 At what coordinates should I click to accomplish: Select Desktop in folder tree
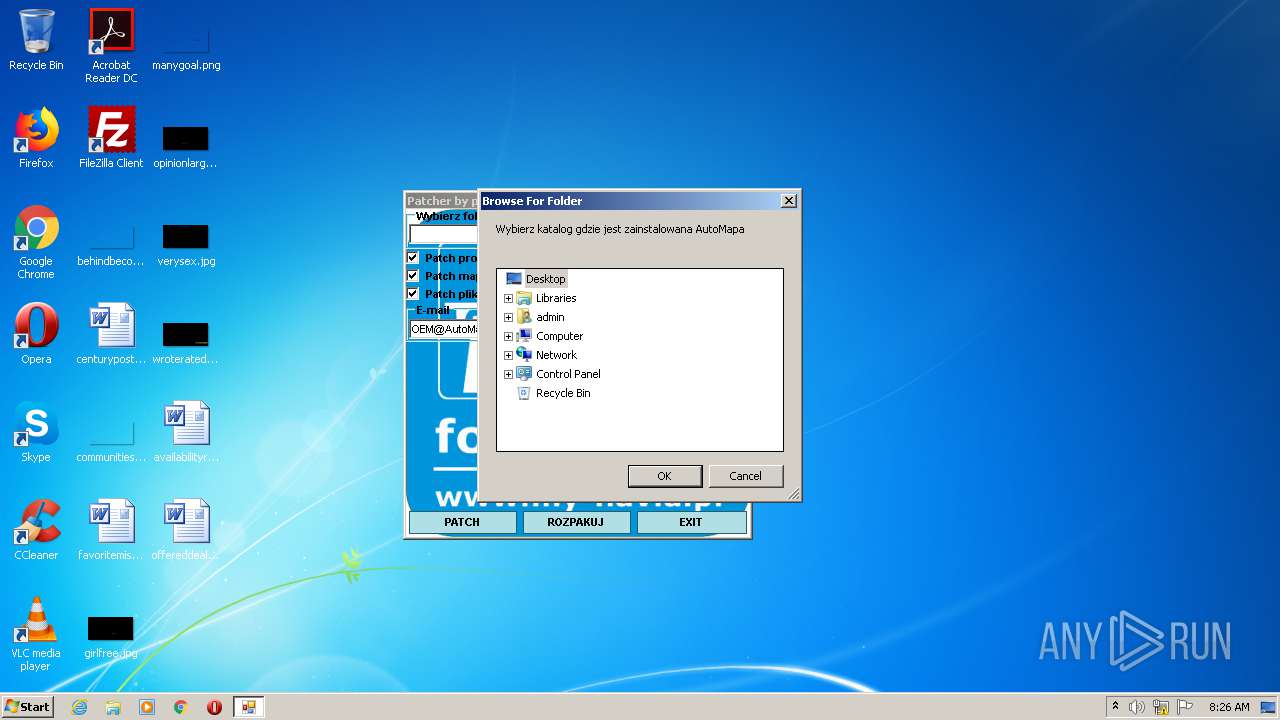[545, 279]
